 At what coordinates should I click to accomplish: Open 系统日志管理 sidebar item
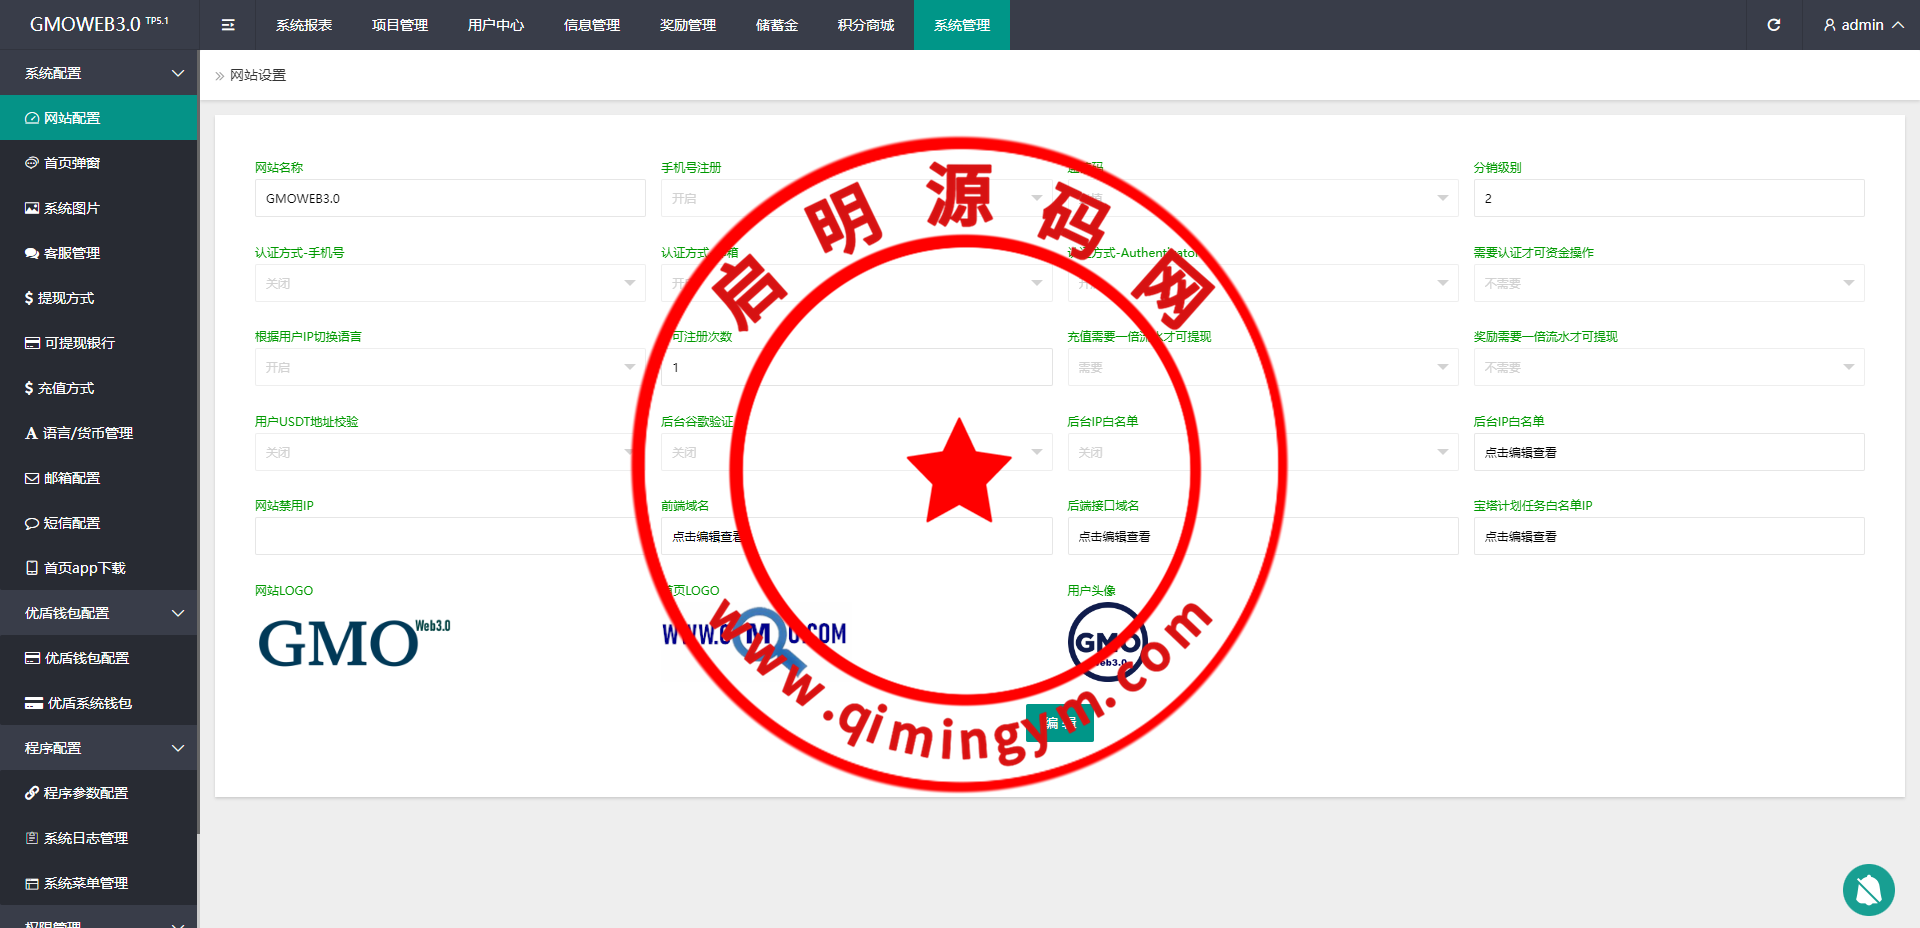point(85,838)
